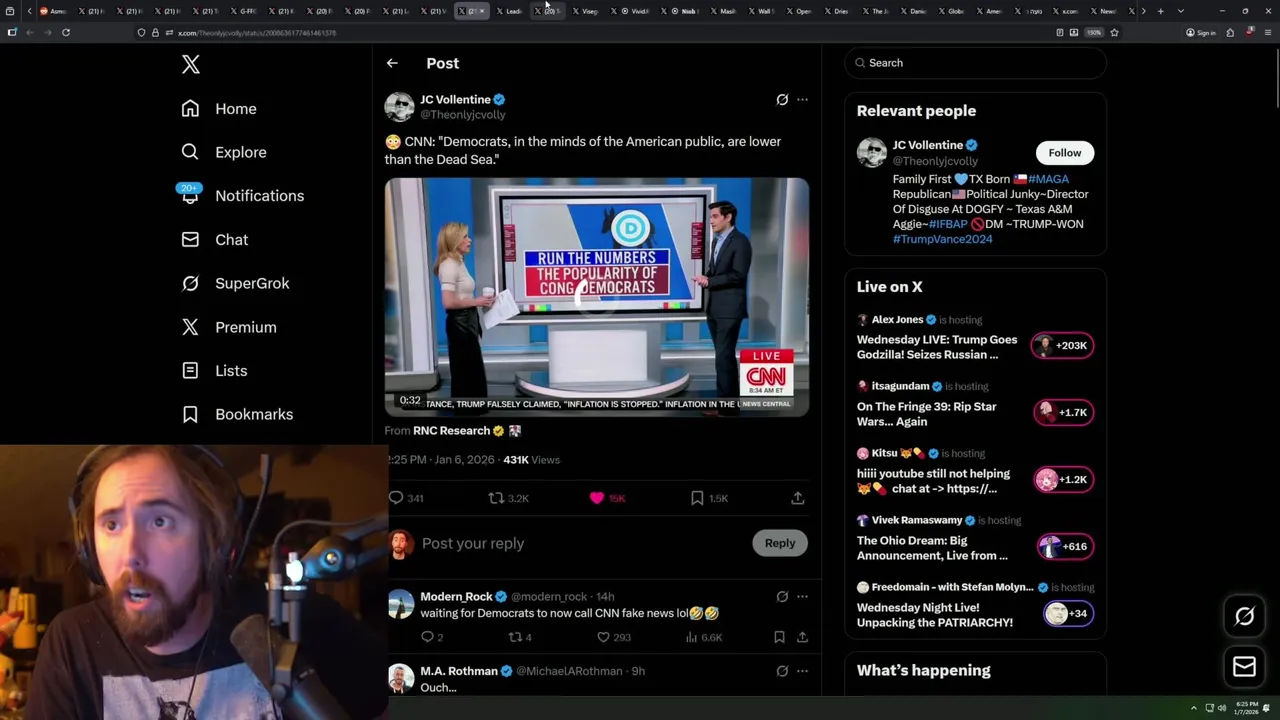The image size is (1280, 720).
Task: Open Modern_Rock's profile name
Action: (x=457, y=597)
